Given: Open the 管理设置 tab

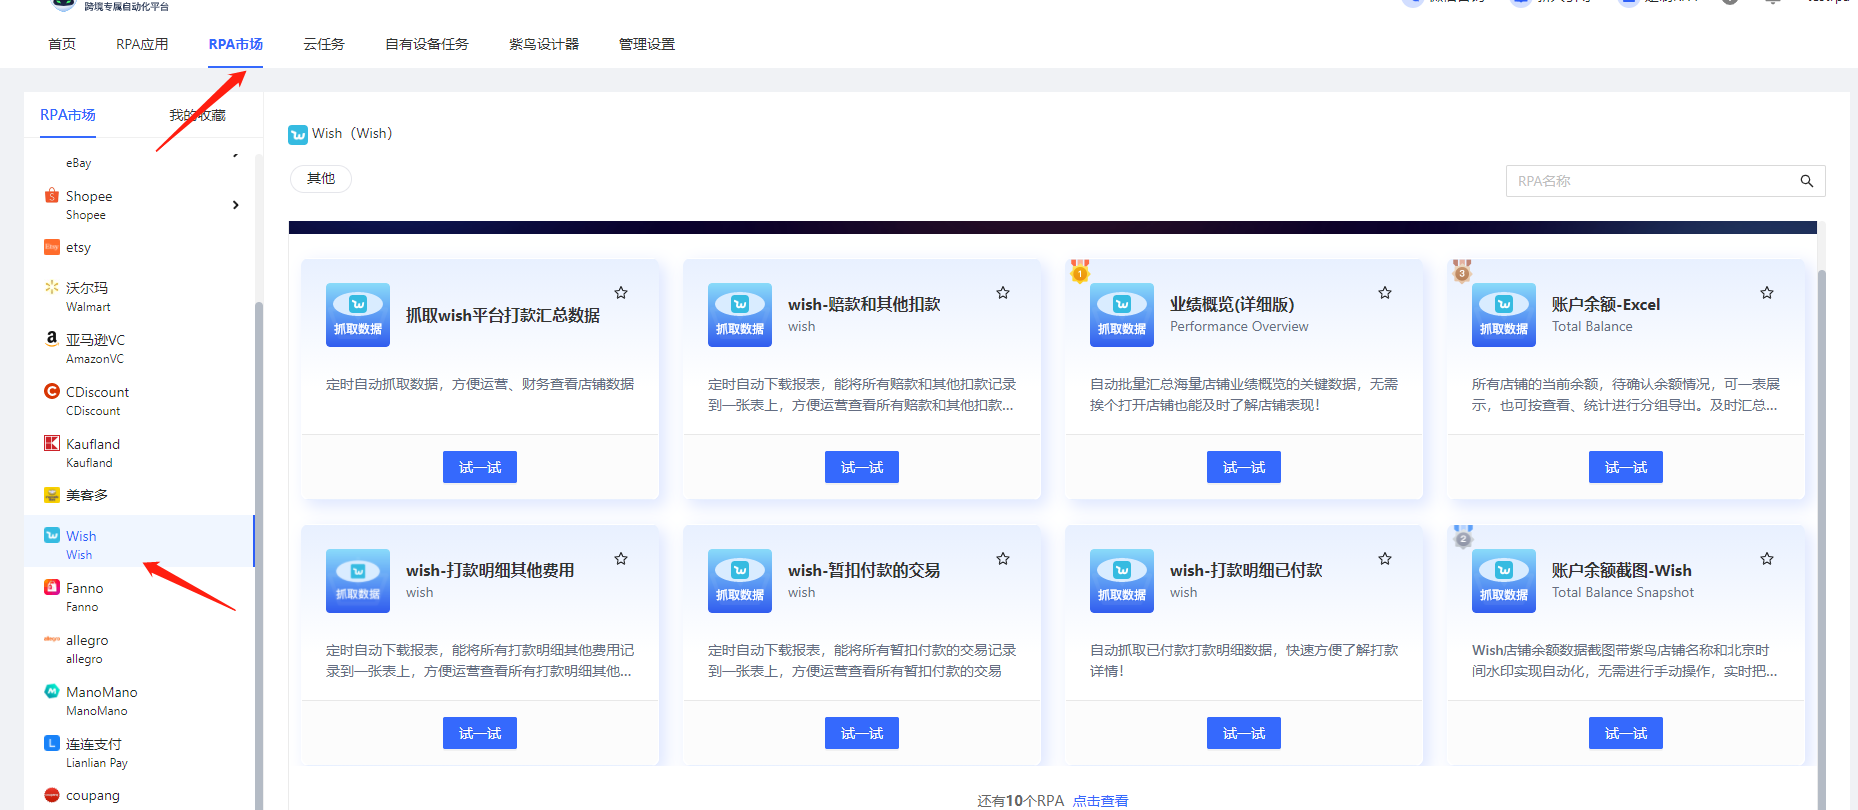Looking at the screenshot, I should 647,44.
